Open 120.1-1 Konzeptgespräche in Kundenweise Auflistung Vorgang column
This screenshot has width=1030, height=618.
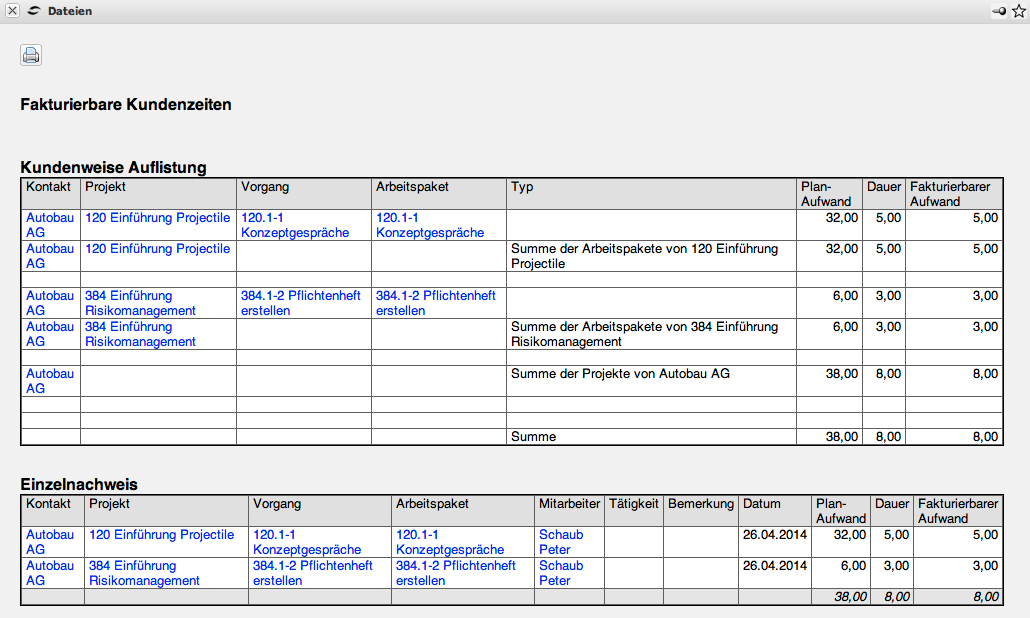point(295,225)
